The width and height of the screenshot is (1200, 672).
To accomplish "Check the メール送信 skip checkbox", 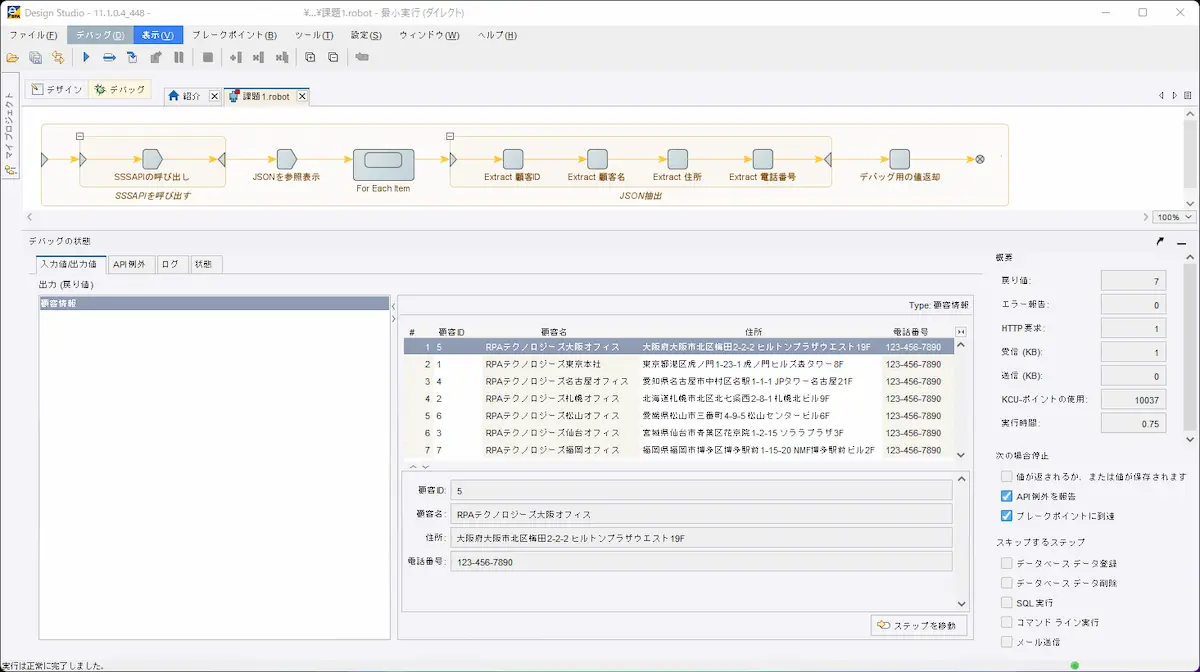I will [1007, 642].
